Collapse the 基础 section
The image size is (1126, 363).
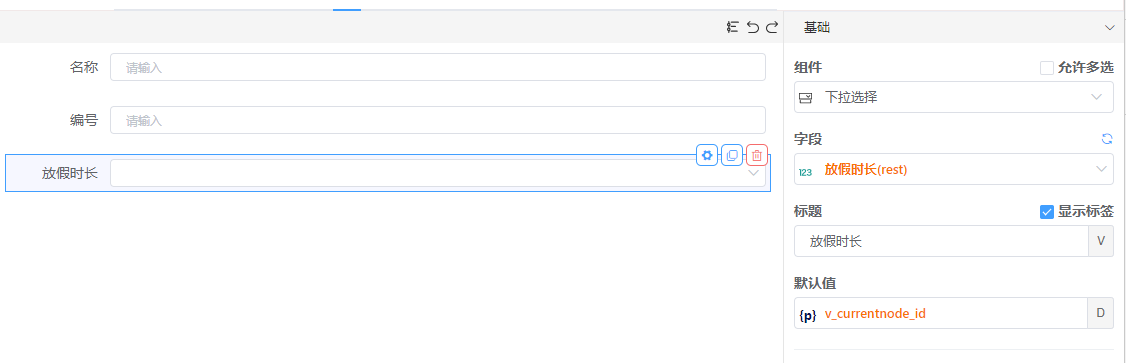[1108, 28]
